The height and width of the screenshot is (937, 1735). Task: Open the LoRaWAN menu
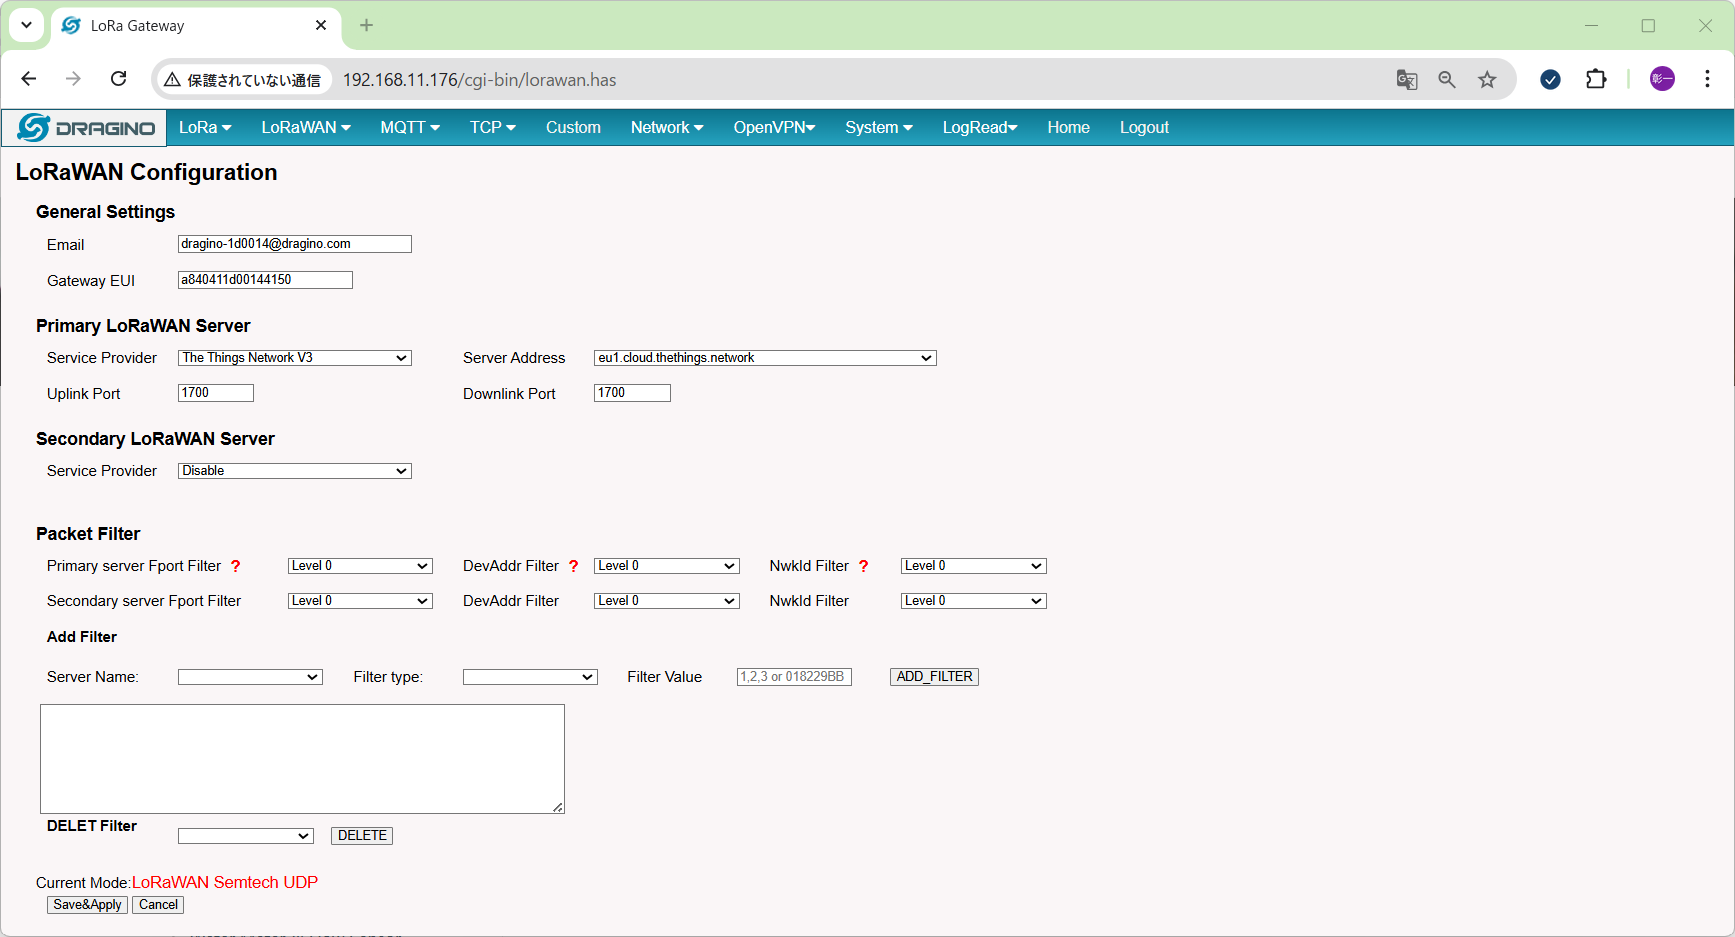(x=305, y=128)
